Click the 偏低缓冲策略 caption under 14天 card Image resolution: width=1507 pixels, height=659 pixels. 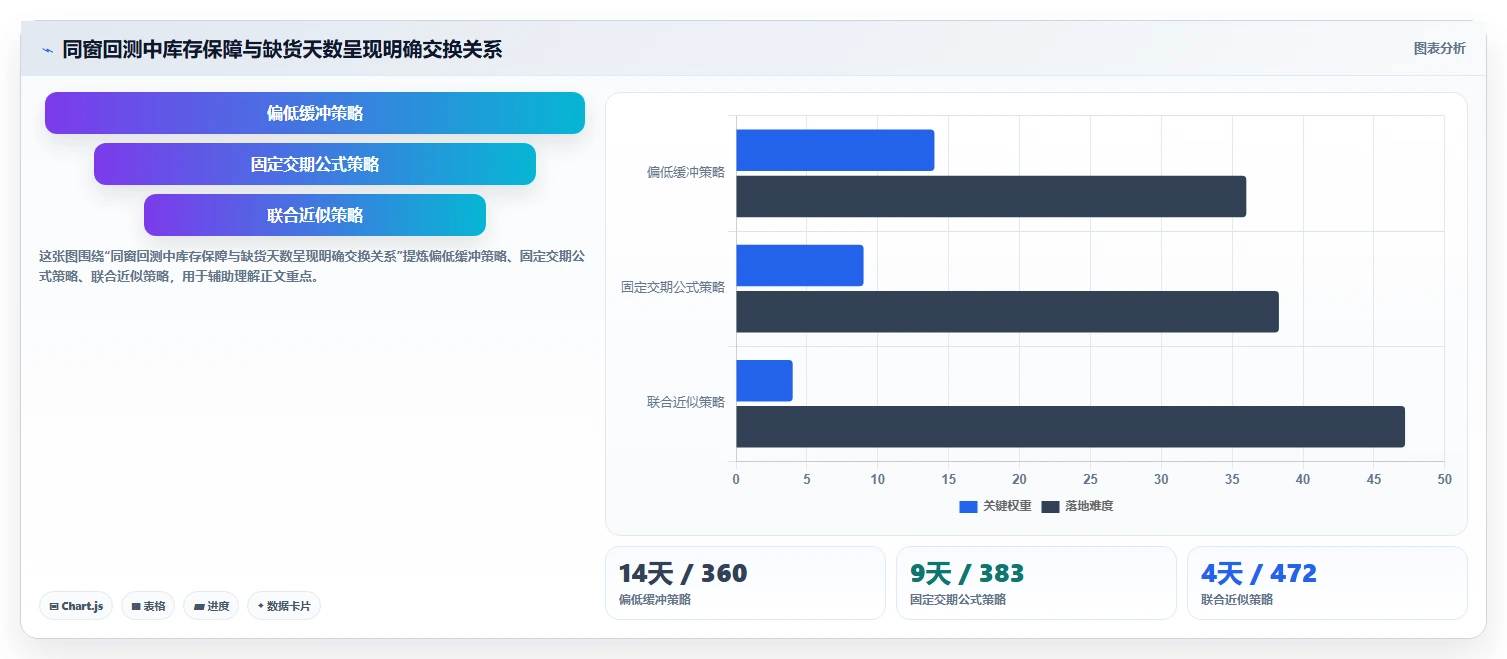pos(655,600)
